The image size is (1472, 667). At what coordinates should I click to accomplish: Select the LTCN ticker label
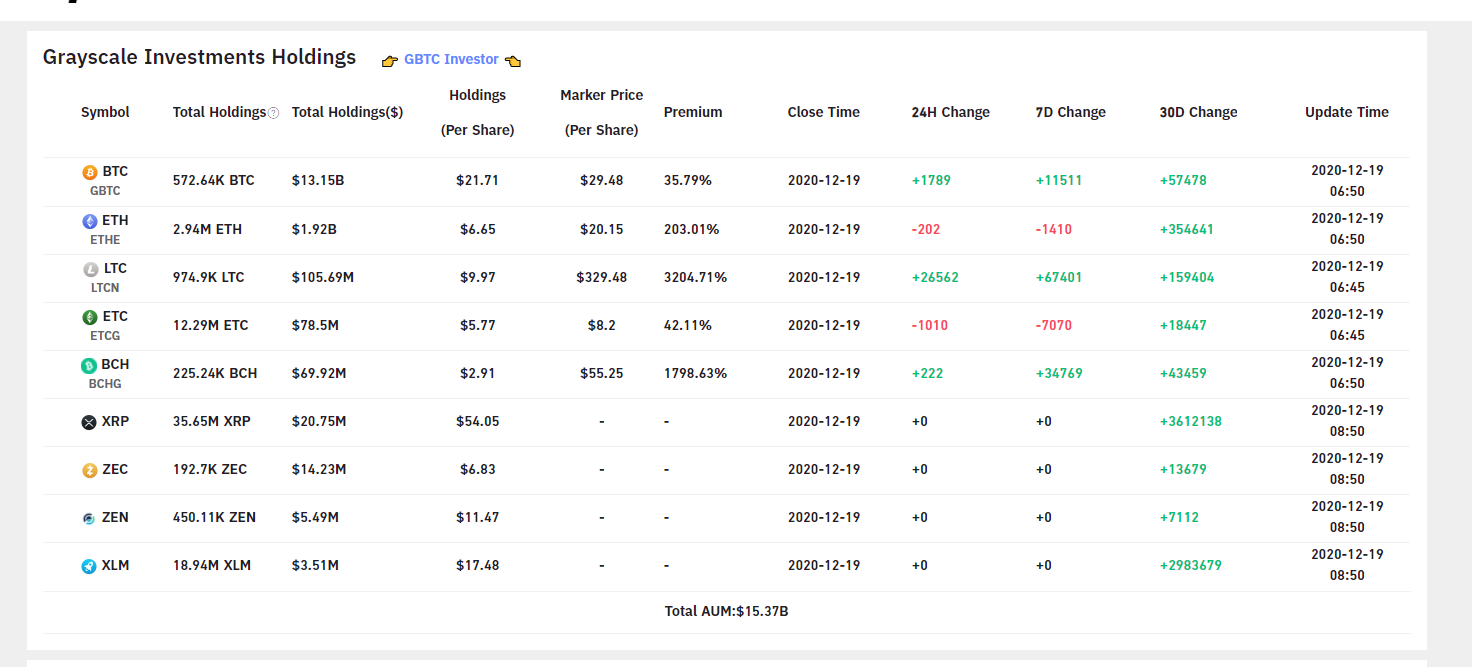pos(105,287)
